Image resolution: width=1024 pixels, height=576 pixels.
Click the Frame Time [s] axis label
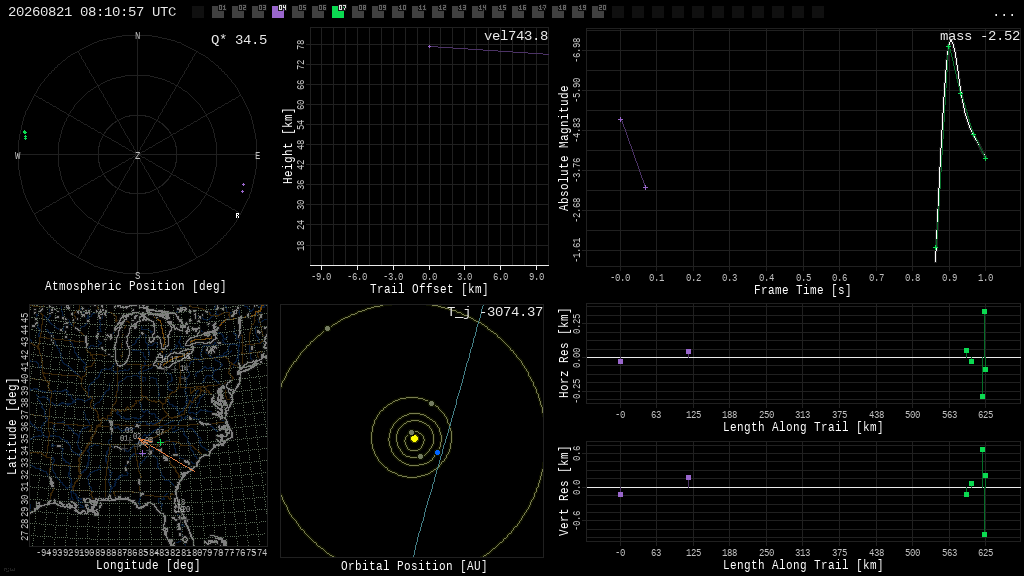click(x=803, y=290)
